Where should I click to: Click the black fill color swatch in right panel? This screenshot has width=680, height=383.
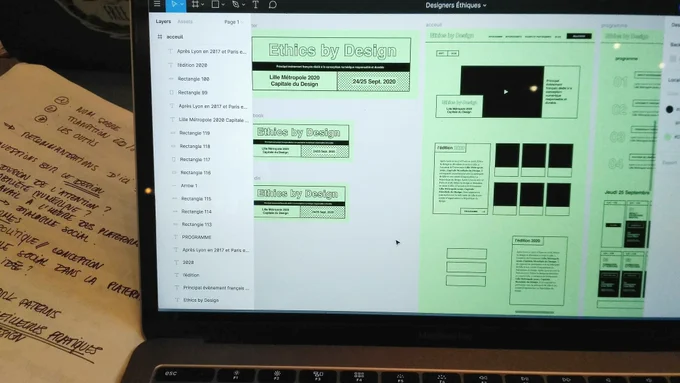pos(670,109)
